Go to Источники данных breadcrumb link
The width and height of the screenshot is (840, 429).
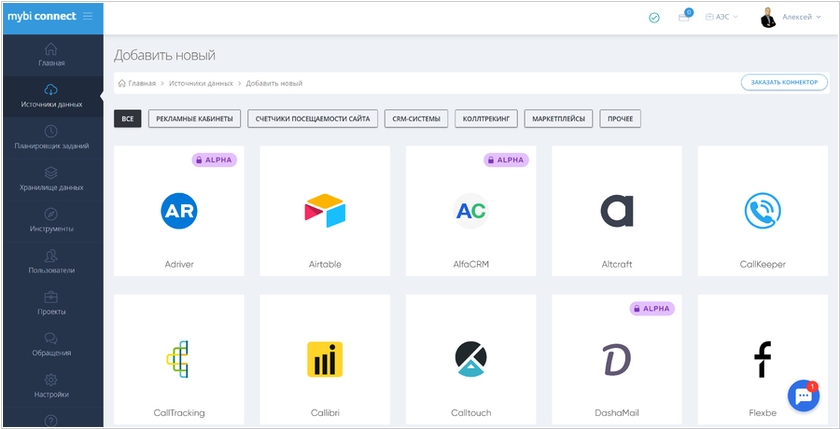coord(201,84)
